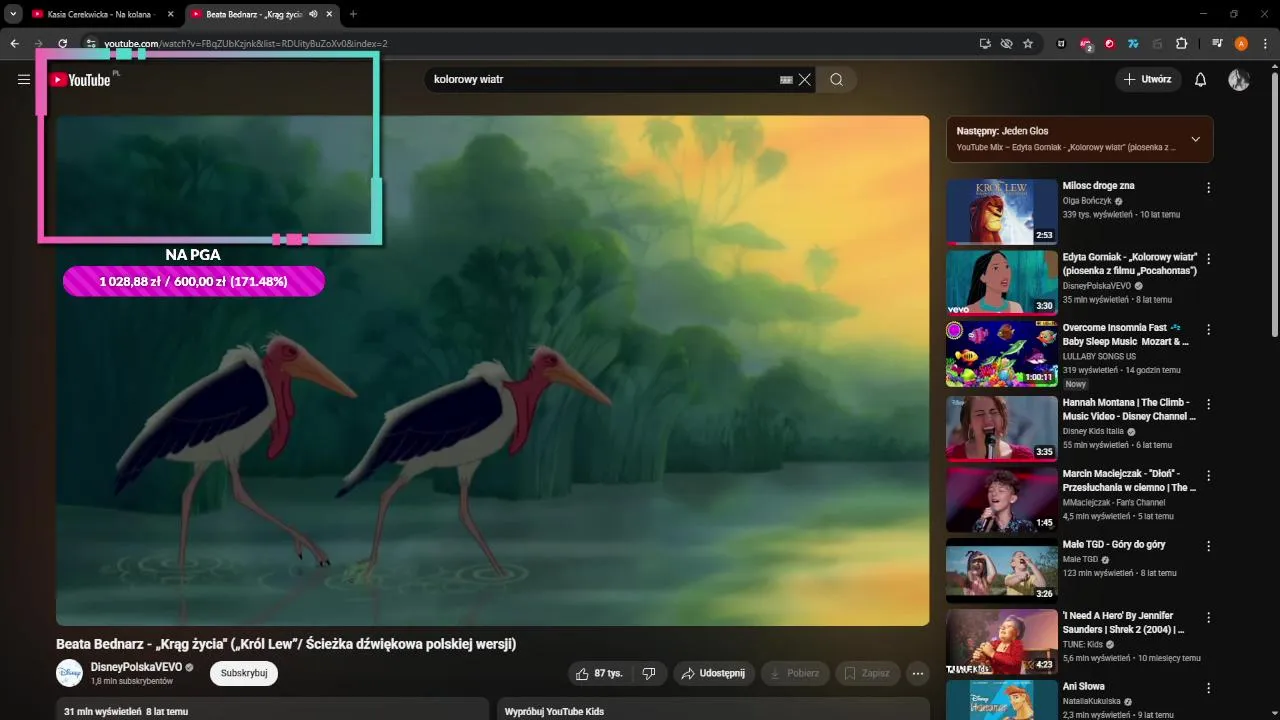Open the Chrome profile avatar A
The width and height of the screenshot is (1280, 720).
1241,44
